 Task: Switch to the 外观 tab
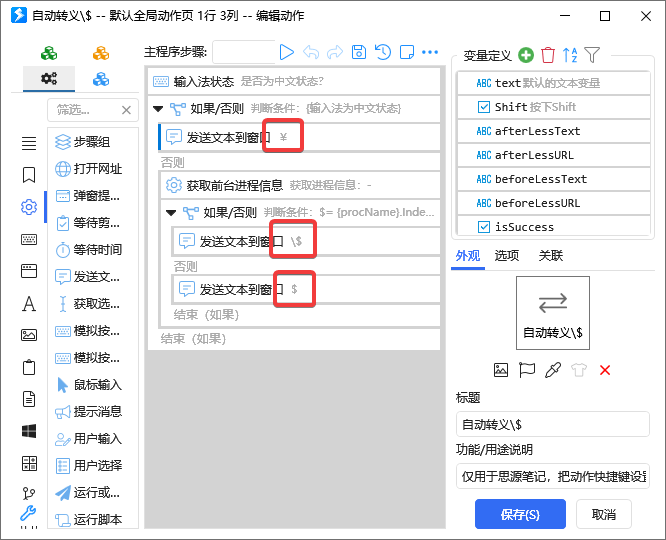tap(468, 255)
